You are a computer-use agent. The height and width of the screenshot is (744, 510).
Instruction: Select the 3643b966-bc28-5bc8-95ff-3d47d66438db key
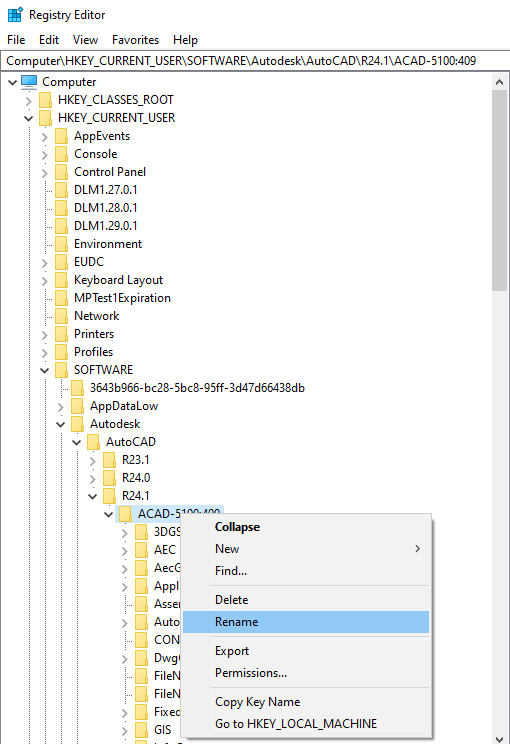pos(197,389)
